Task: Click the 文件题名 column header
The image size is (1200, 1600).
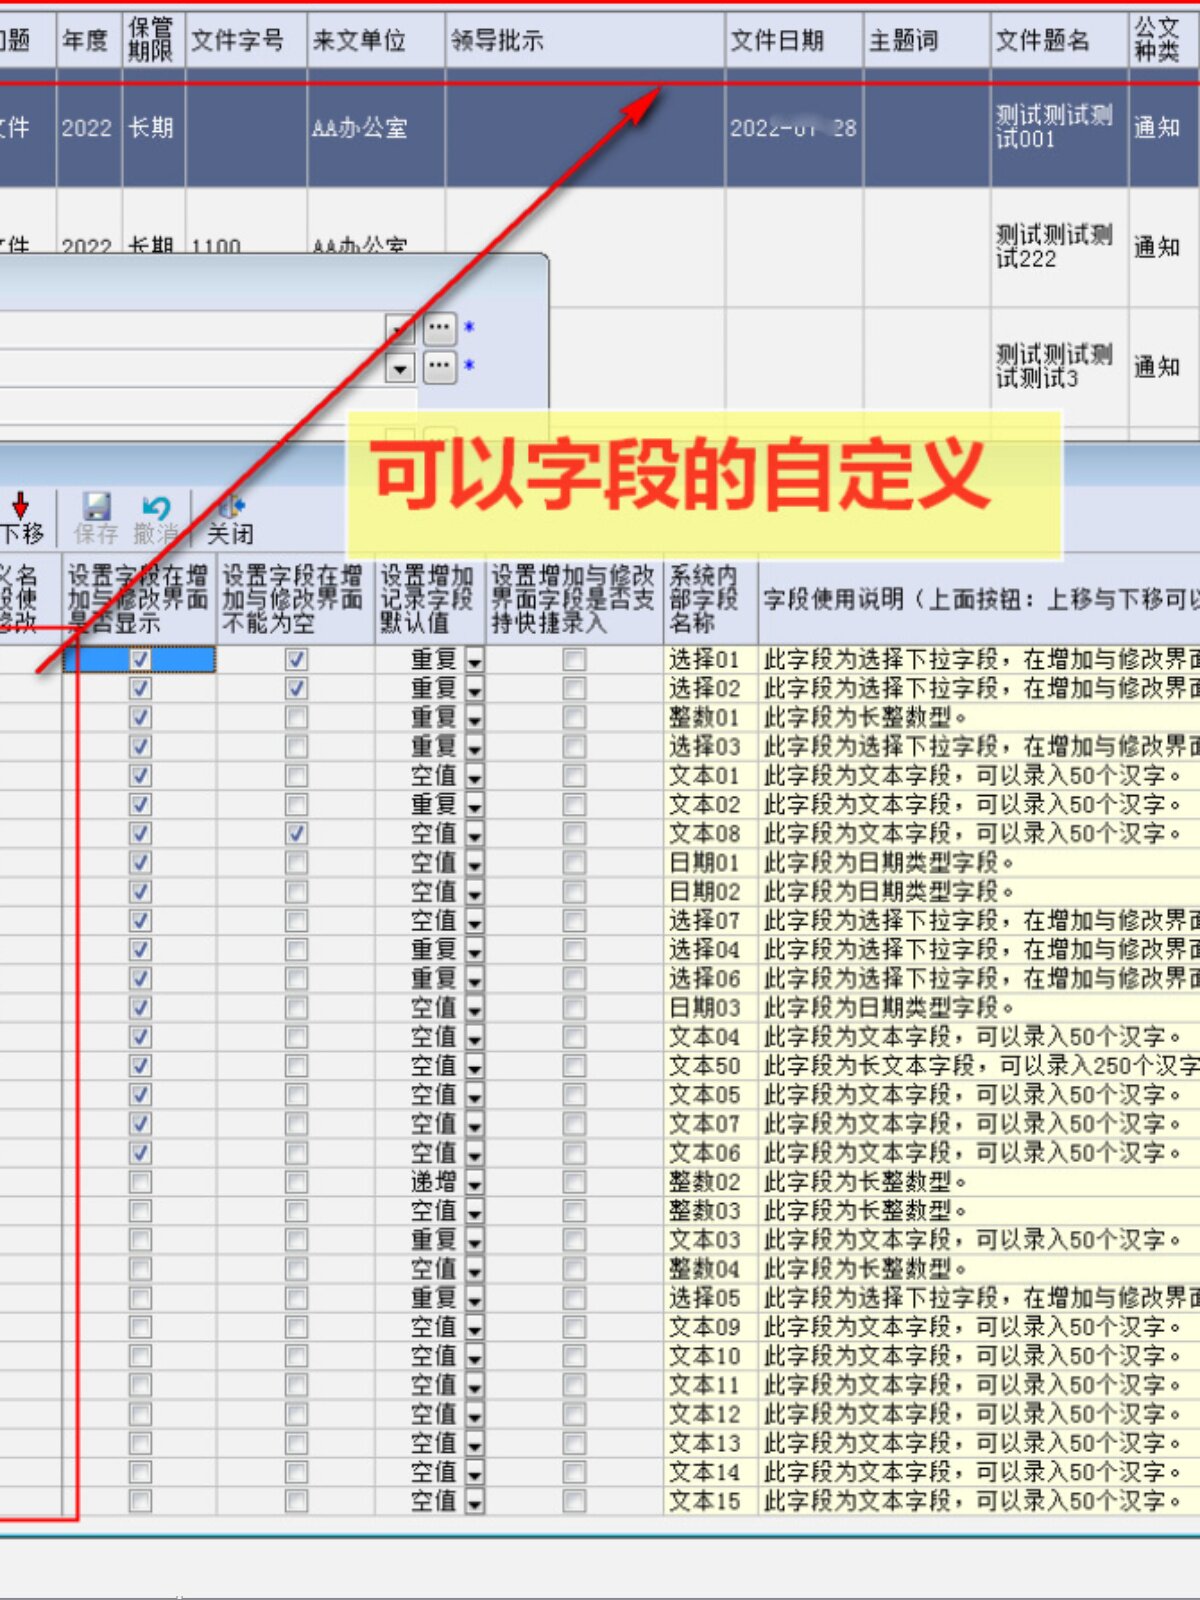Action: point(1059,40)
